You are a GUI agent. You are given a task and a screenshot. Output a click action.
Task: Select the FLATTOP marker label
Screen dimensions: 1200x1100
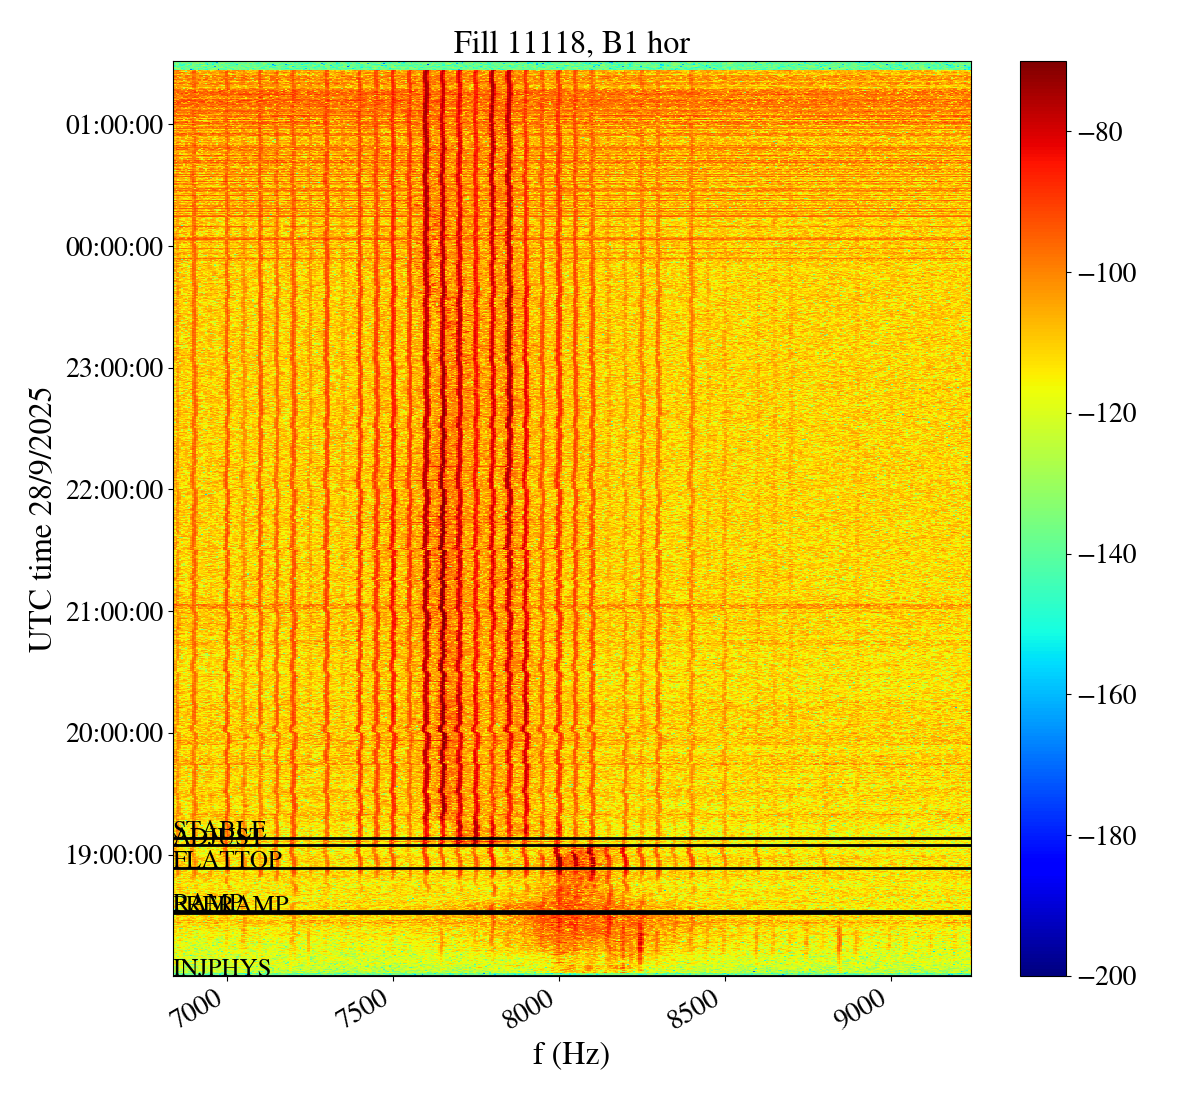pos(228,860)
